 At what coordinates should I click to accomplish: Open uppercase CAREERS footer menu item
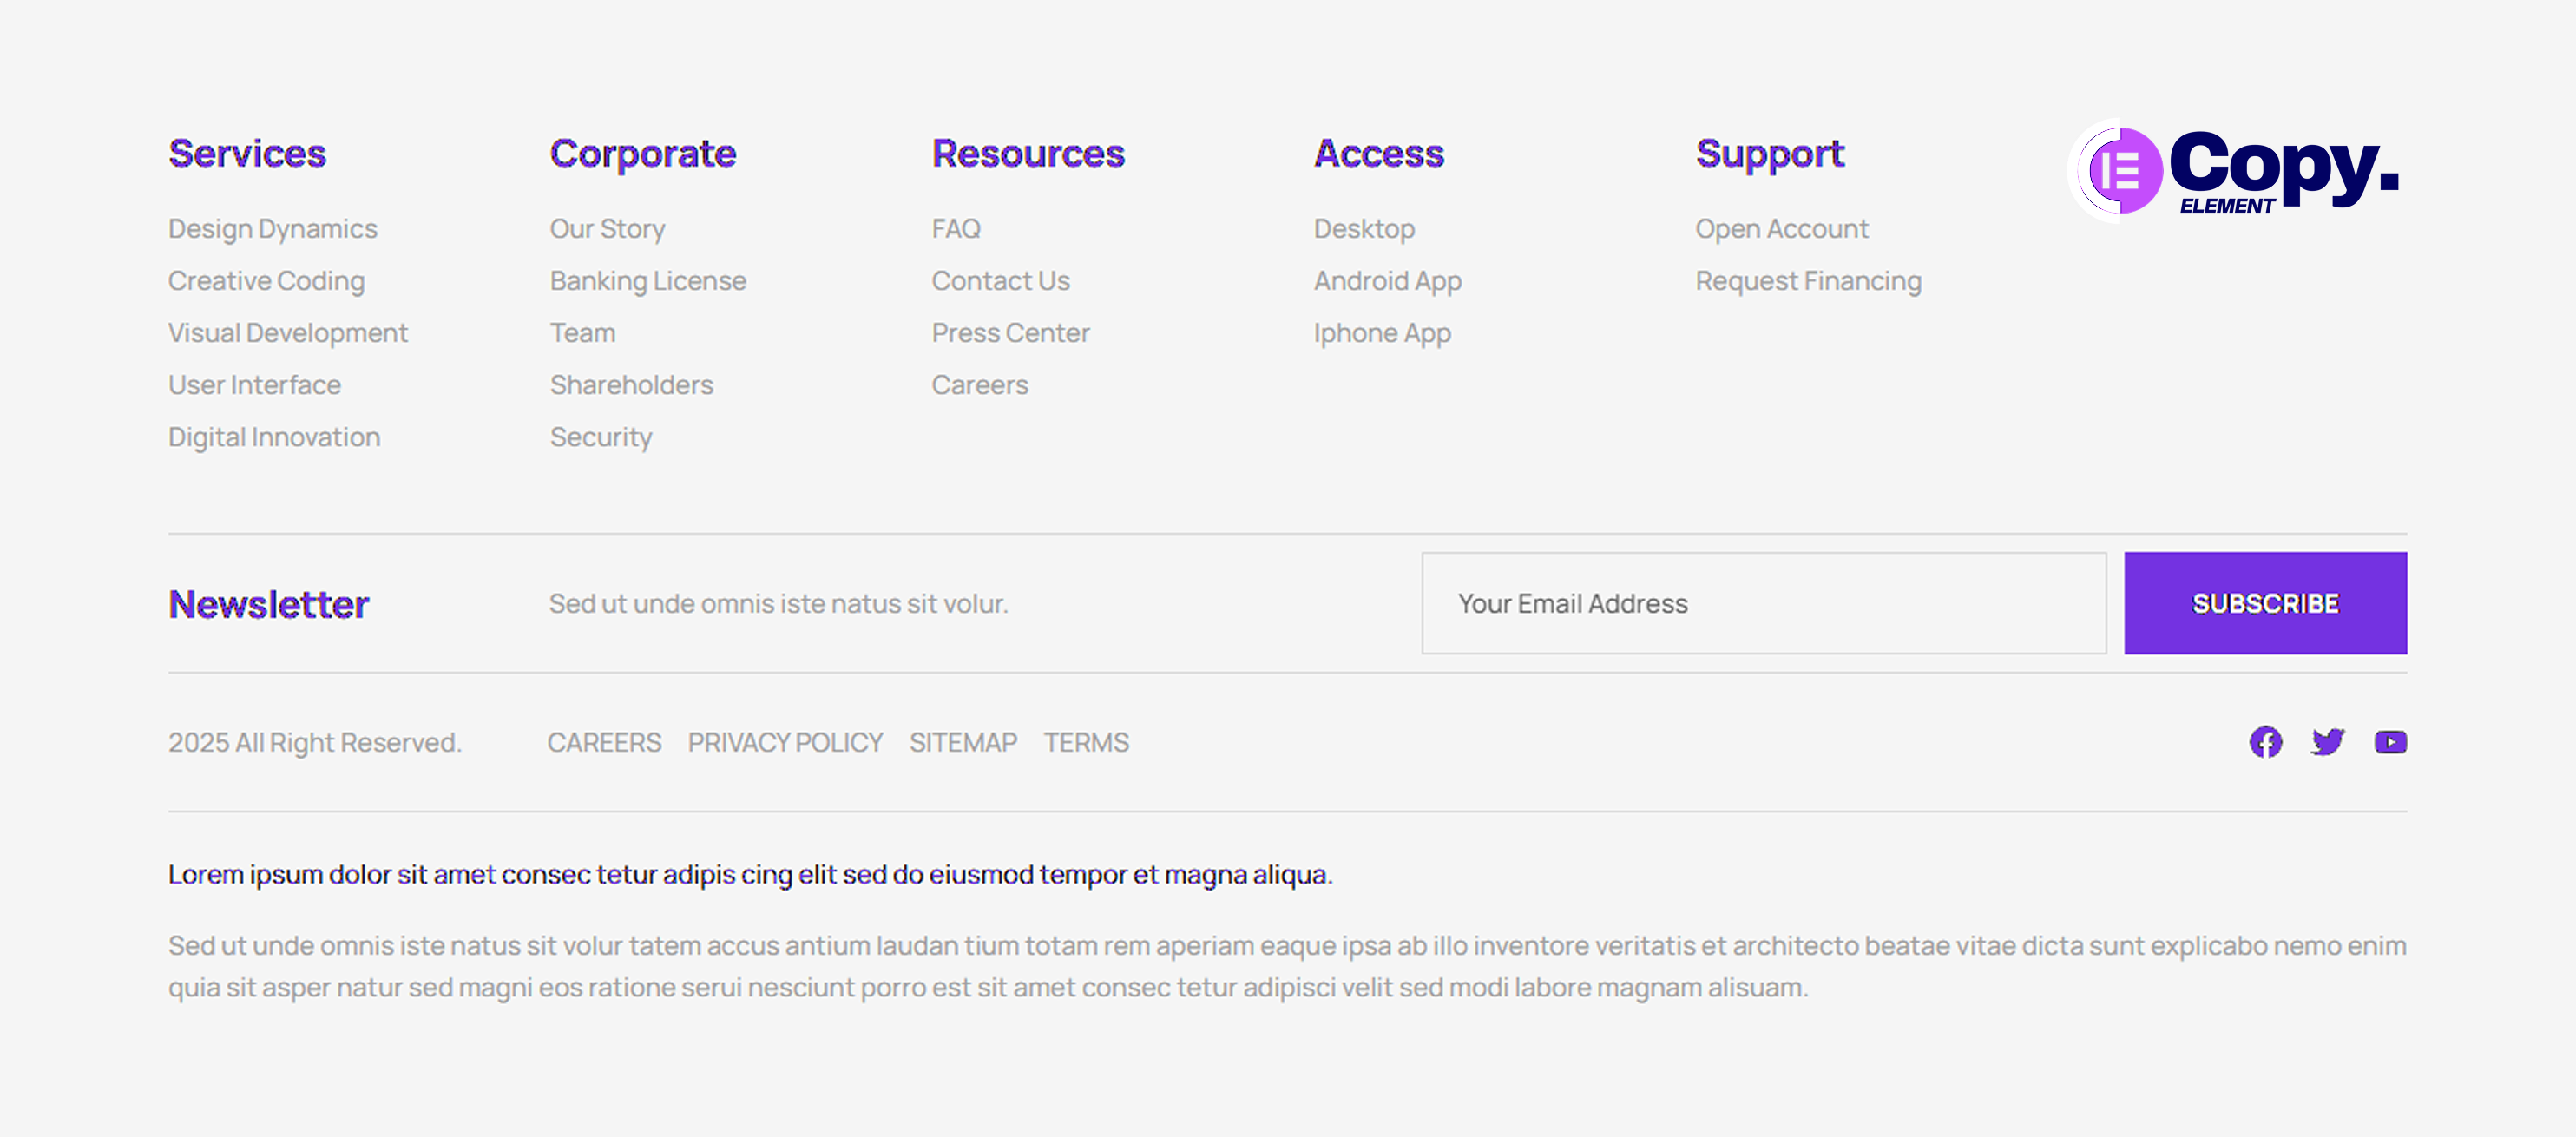(x=604, y=742)
